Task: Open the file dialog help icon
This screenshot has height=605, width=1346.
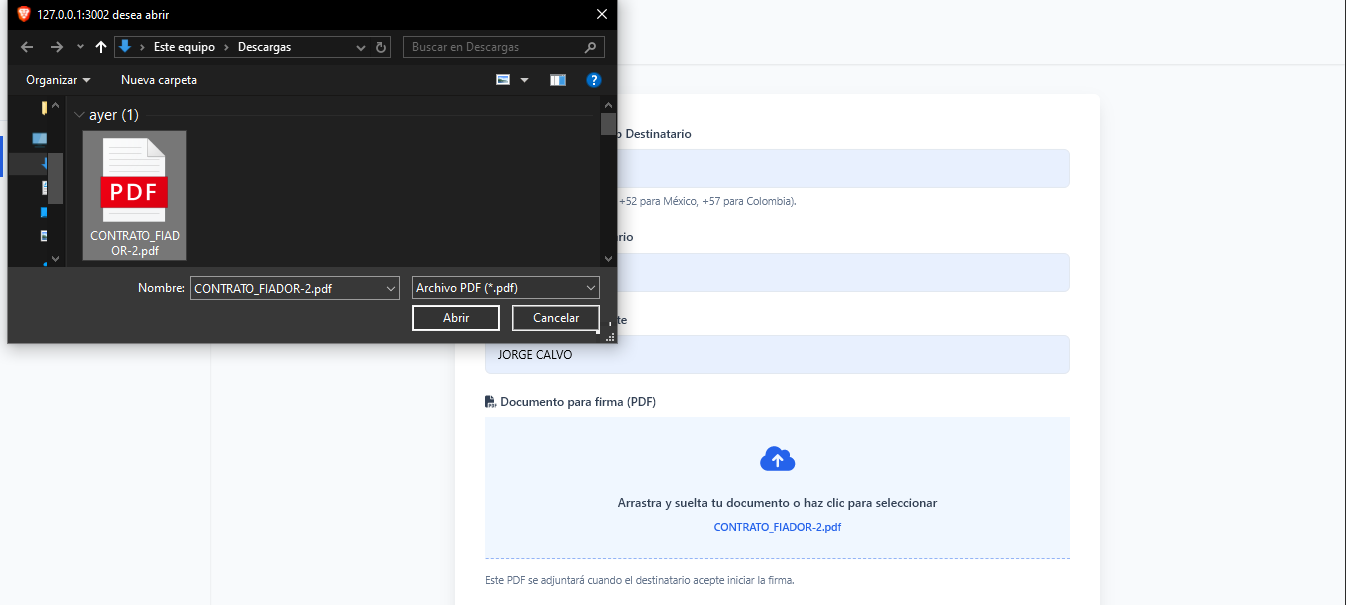Action: pos(593,80)
